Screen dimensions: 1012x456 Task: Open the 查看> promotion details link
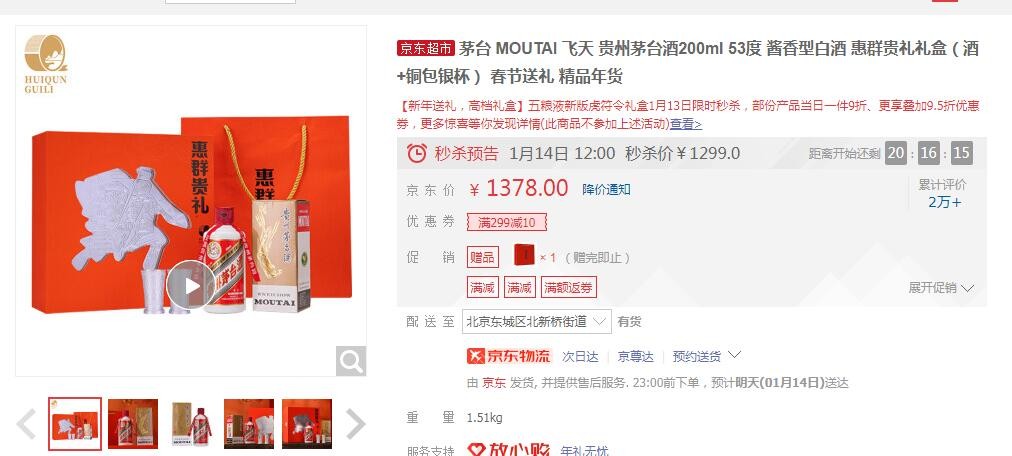pyautogui.click(x=685, y=124)
